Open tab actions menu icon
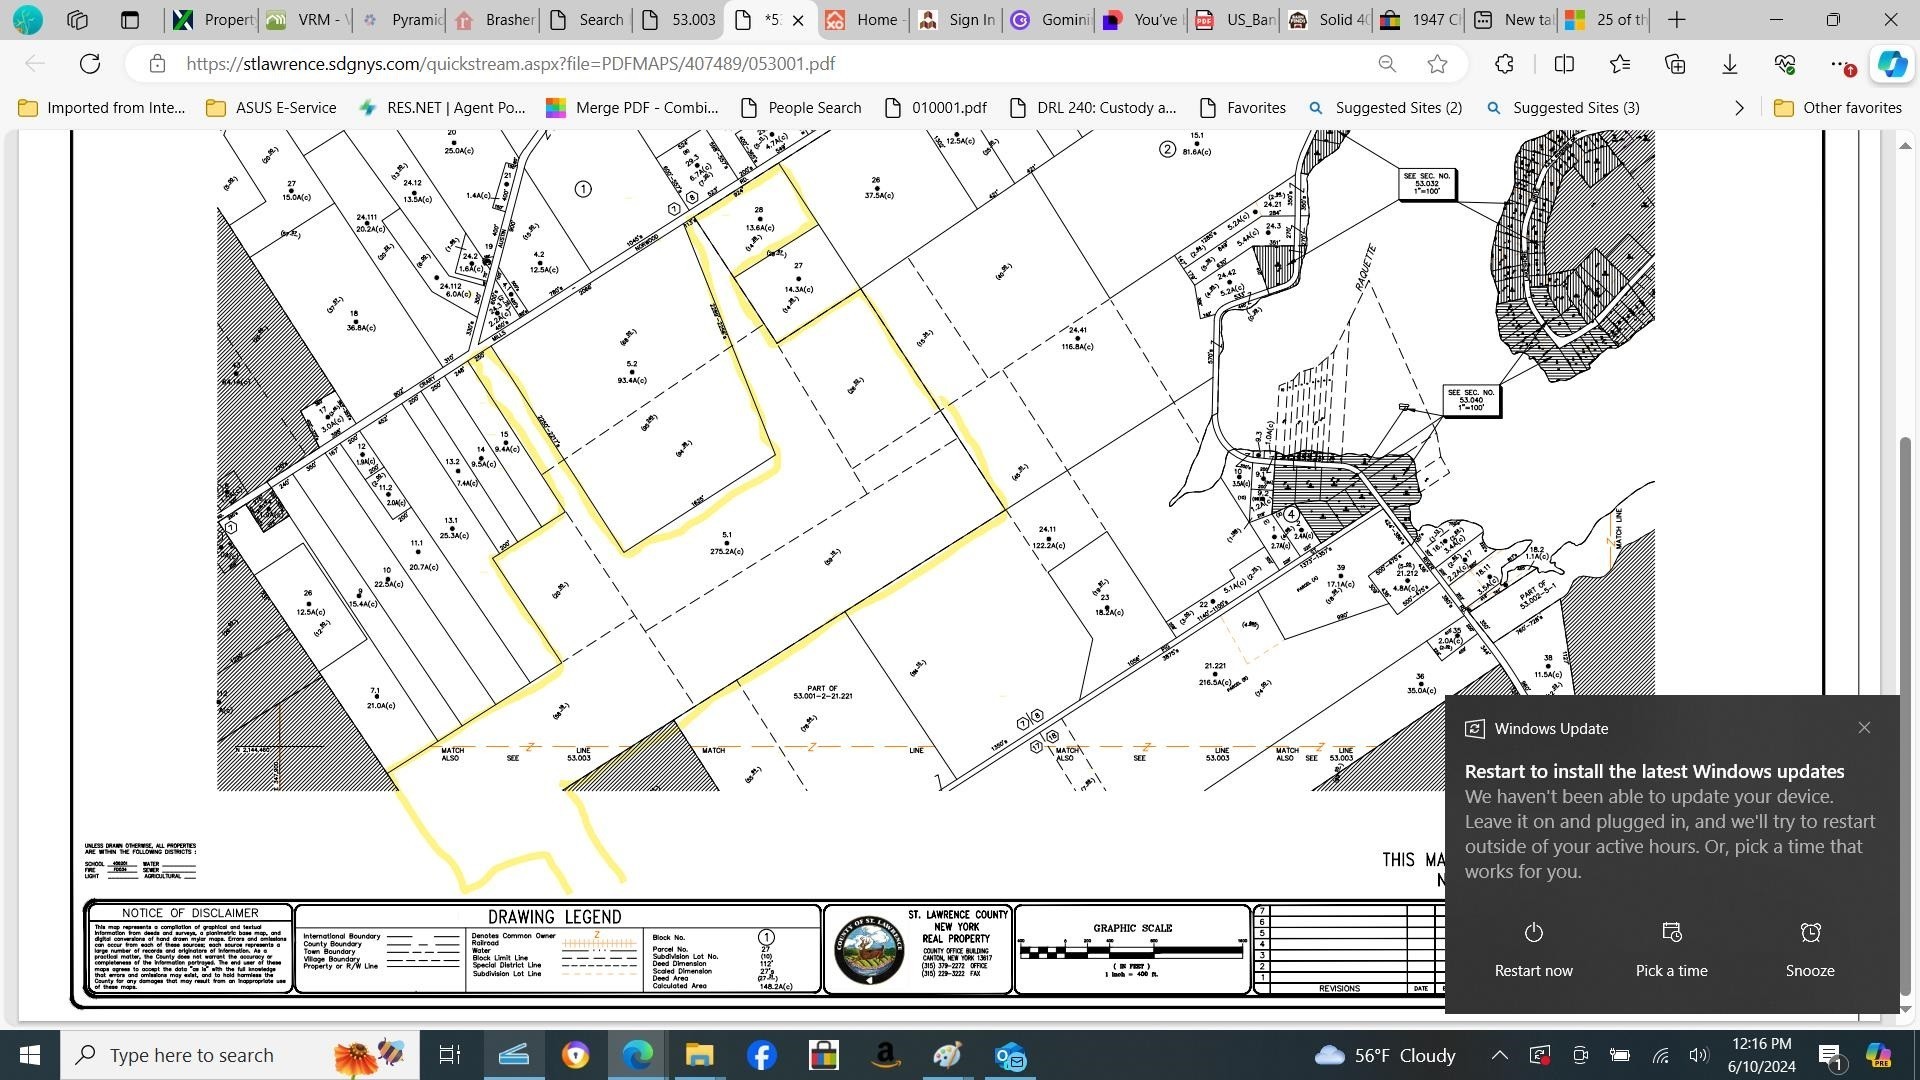This screenshot has height=1080, width=1920. coord(130,19)
